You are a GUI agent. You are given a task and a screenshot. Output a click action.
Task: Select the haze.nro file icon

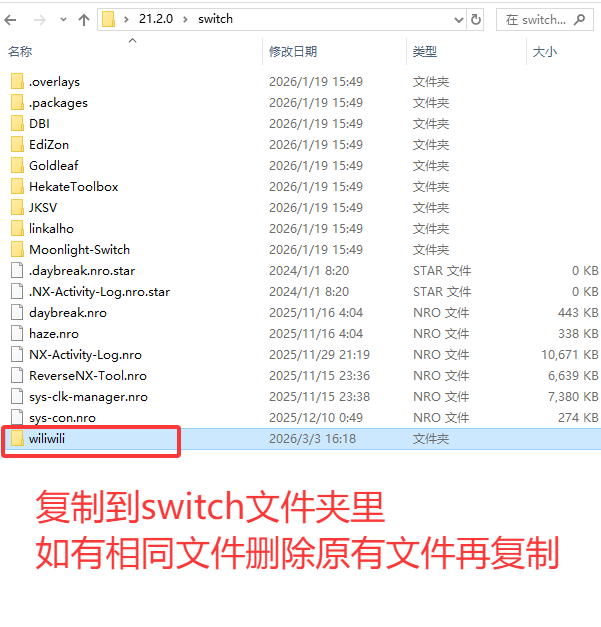tap(17, 333)
